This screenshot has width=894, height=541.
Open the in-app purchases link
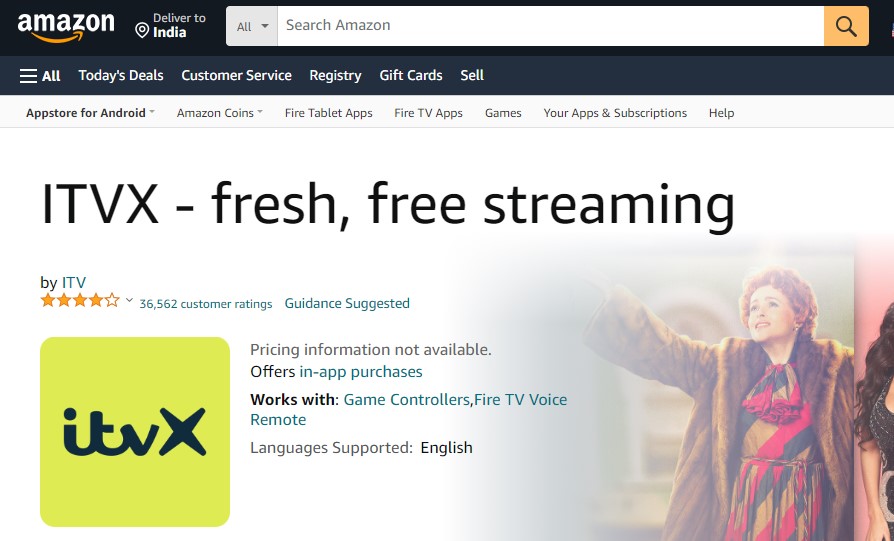(x=361, y=372)
